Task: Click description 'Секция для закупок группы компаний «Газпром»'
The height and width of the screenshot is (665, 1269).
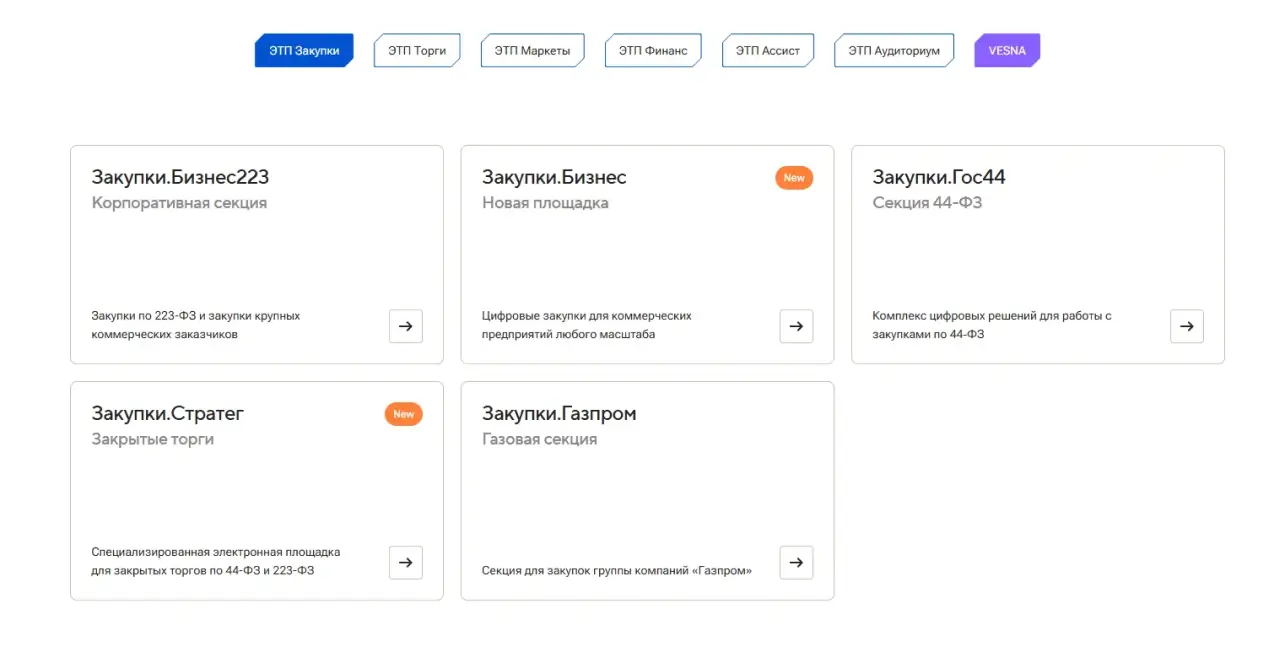Action: (617, 571)
